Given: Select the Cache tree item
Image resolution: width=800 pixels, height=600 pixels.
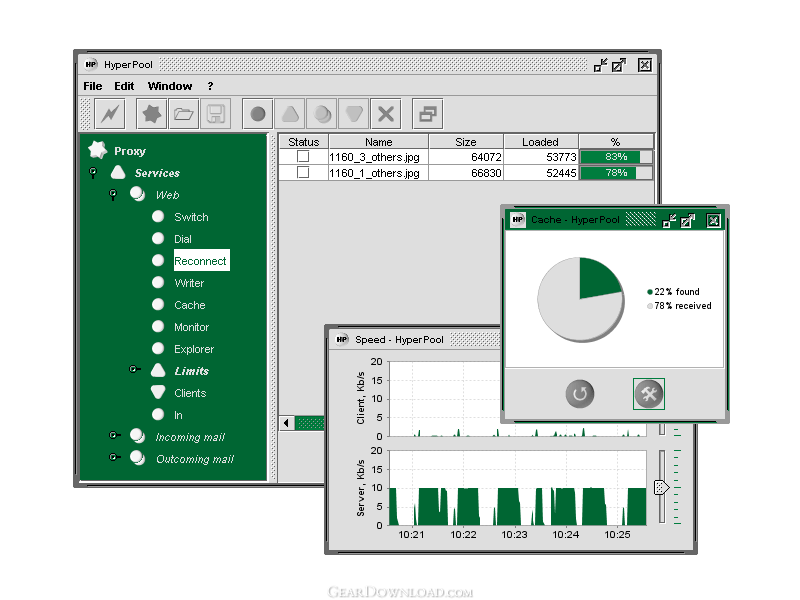Looking at the screenshot, I should pyautogui.click(x=189, y=305).
